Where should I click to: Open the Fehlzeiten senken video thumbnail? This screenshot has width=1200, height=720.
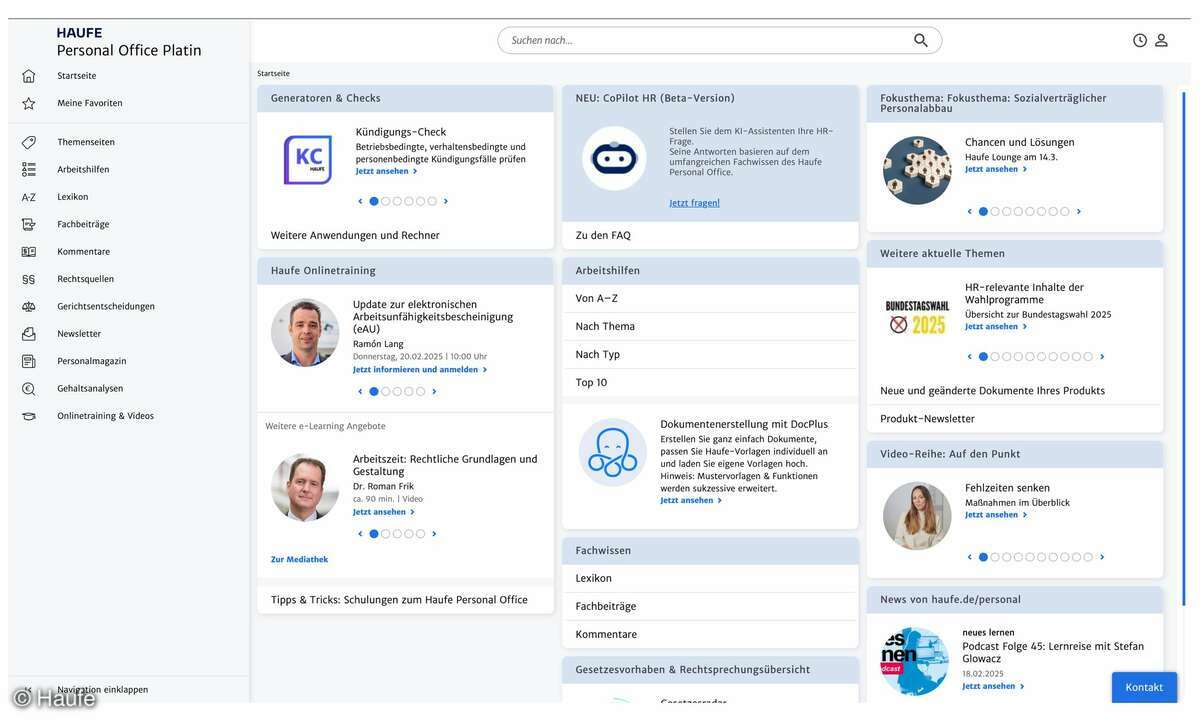click(x=917, y=516)
